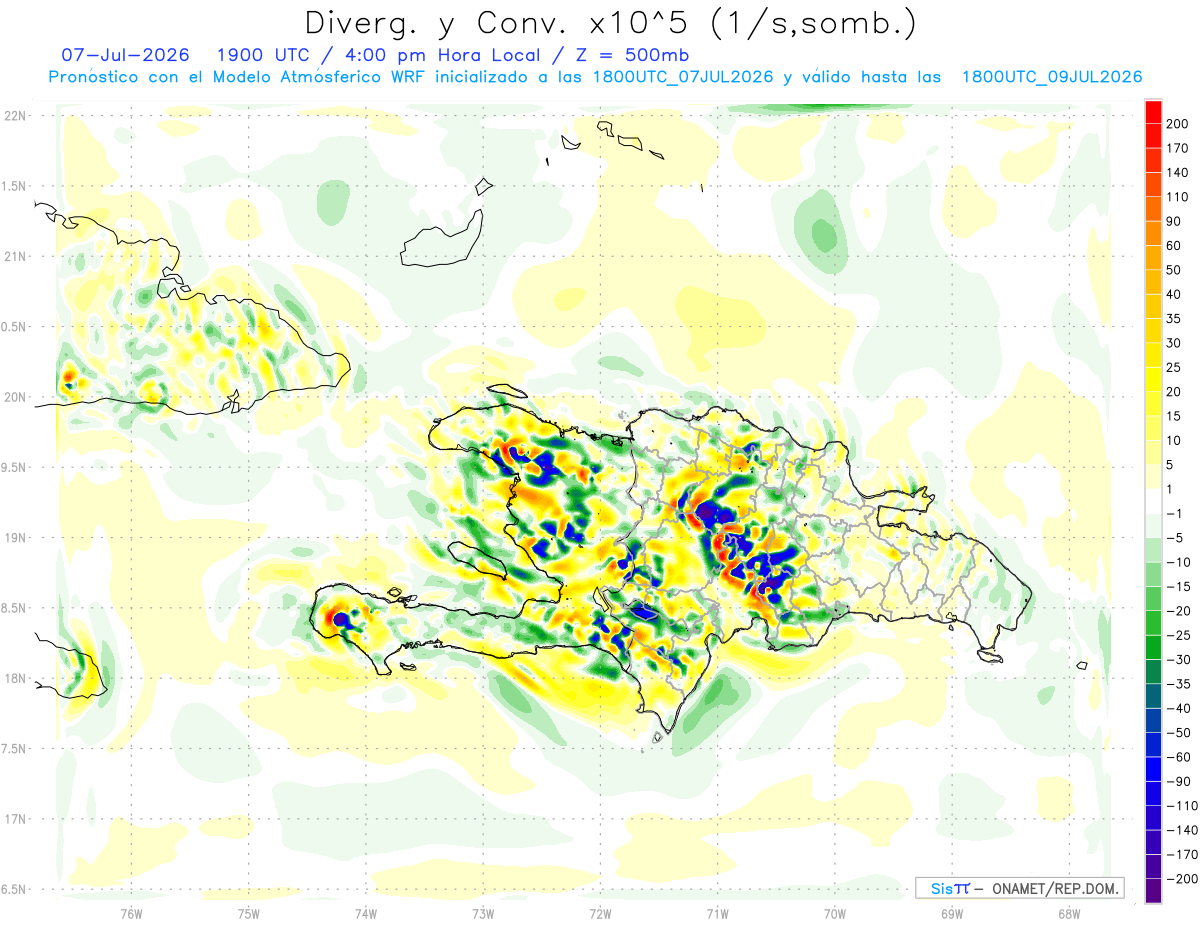Viewport: 1200px width, 927px height.
Task: Click the 73W longitude label
Action: click(x=483, y=913)
